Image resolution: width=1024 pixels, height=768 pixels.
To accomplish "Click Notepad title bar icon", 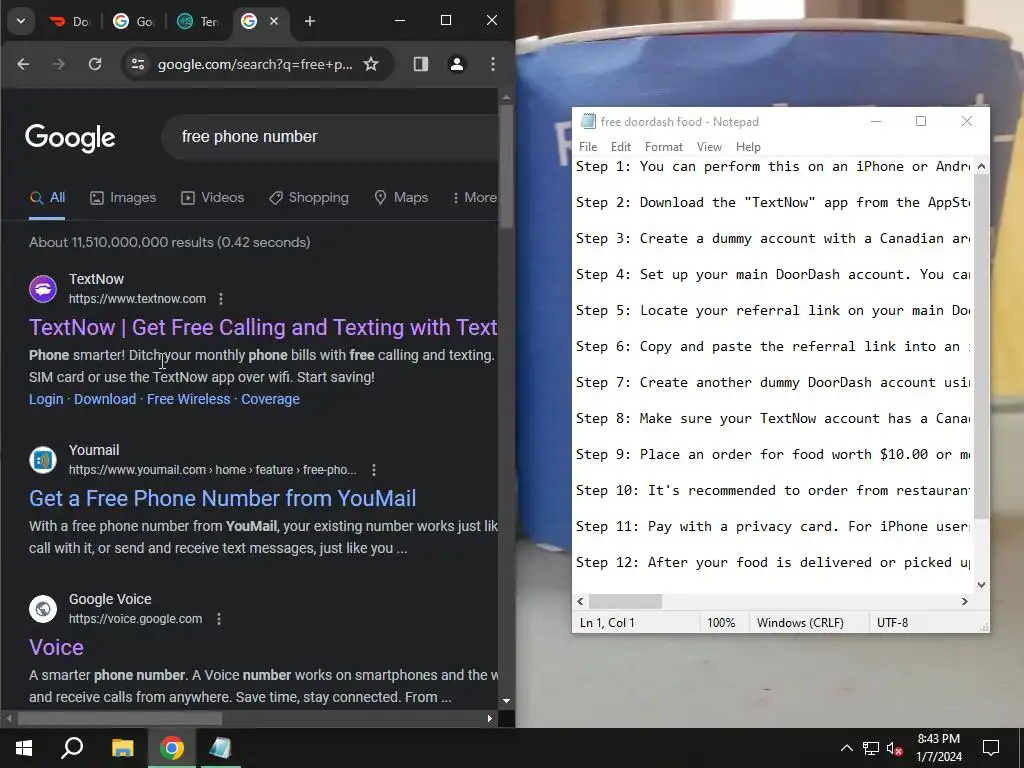I will pos(588,121).
